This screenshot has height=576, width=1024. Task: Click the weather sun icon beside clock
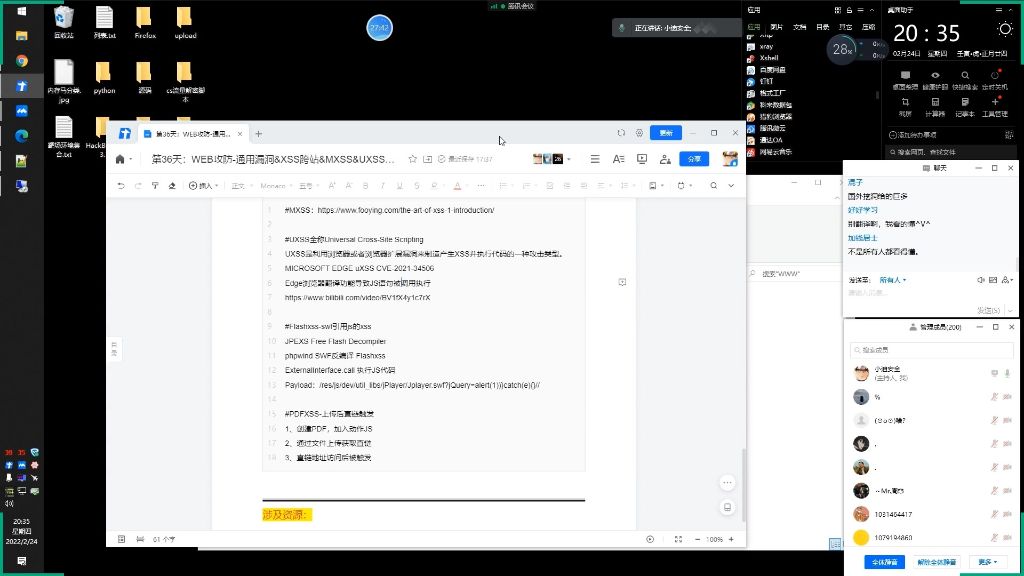point(1005,29)
